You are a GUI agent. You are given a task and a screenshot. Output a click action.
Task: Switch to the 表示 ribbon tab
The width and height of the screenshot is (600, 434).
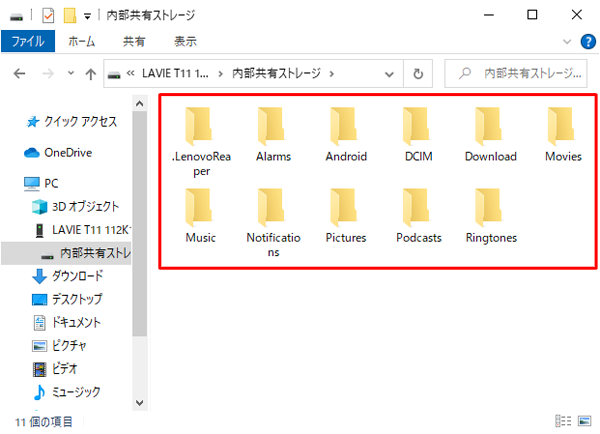click(185, 41)
